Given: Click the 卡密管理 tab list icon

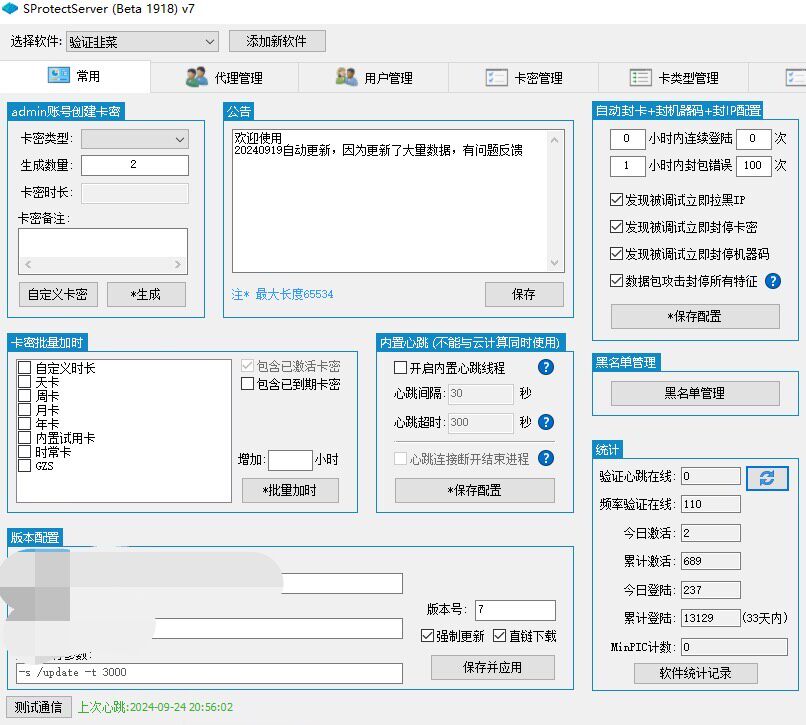Looking at the screenshot, I should [x=497, y=78].
